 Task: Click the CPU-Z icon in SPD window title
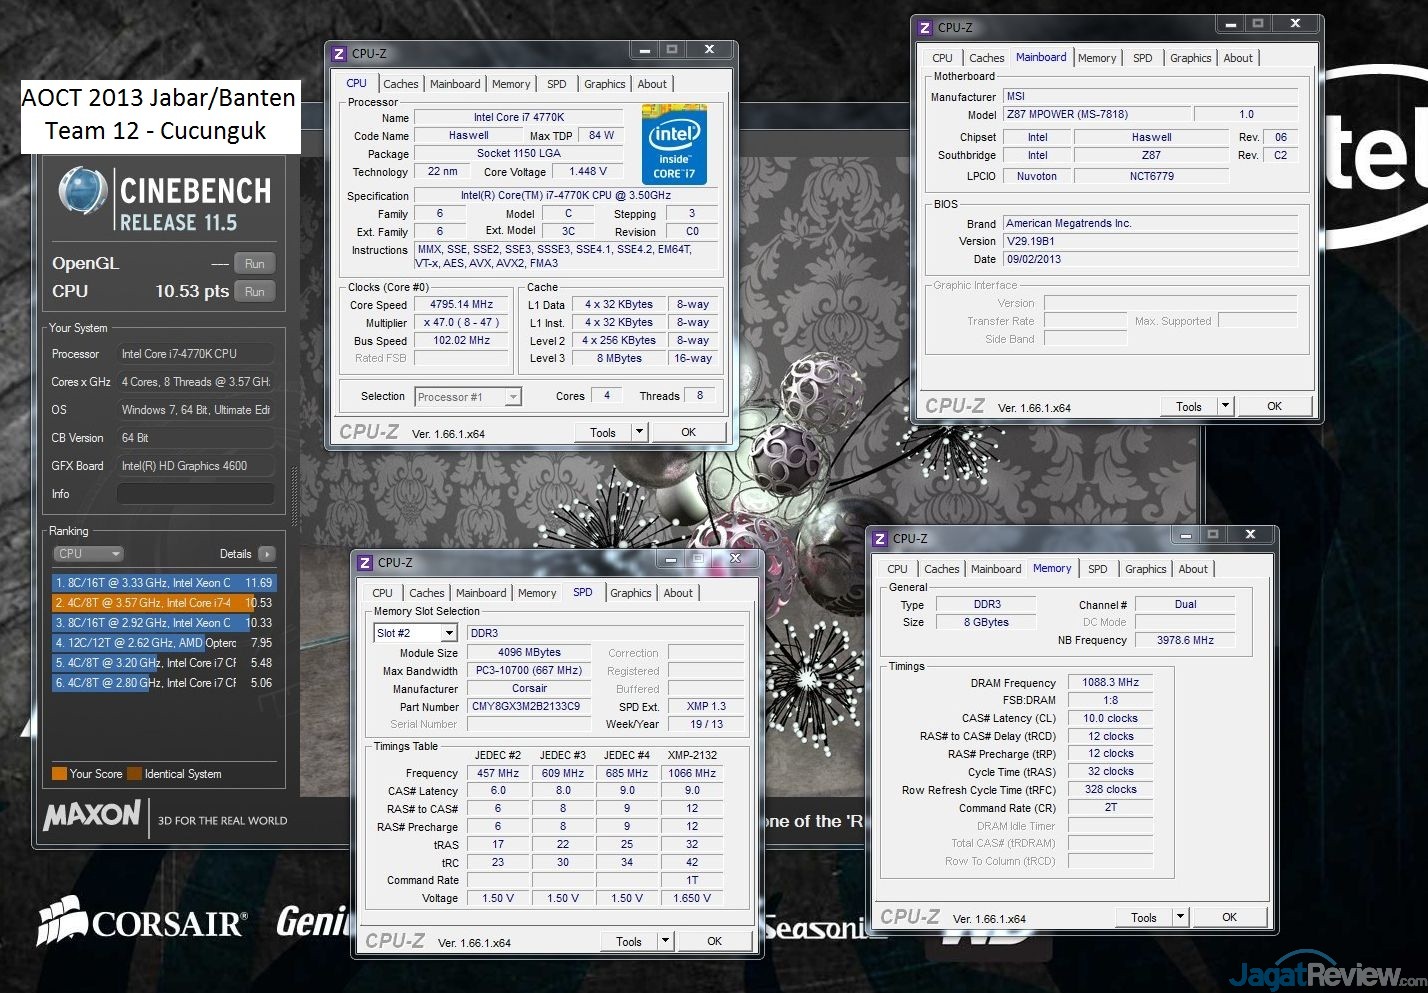(366, 563)
